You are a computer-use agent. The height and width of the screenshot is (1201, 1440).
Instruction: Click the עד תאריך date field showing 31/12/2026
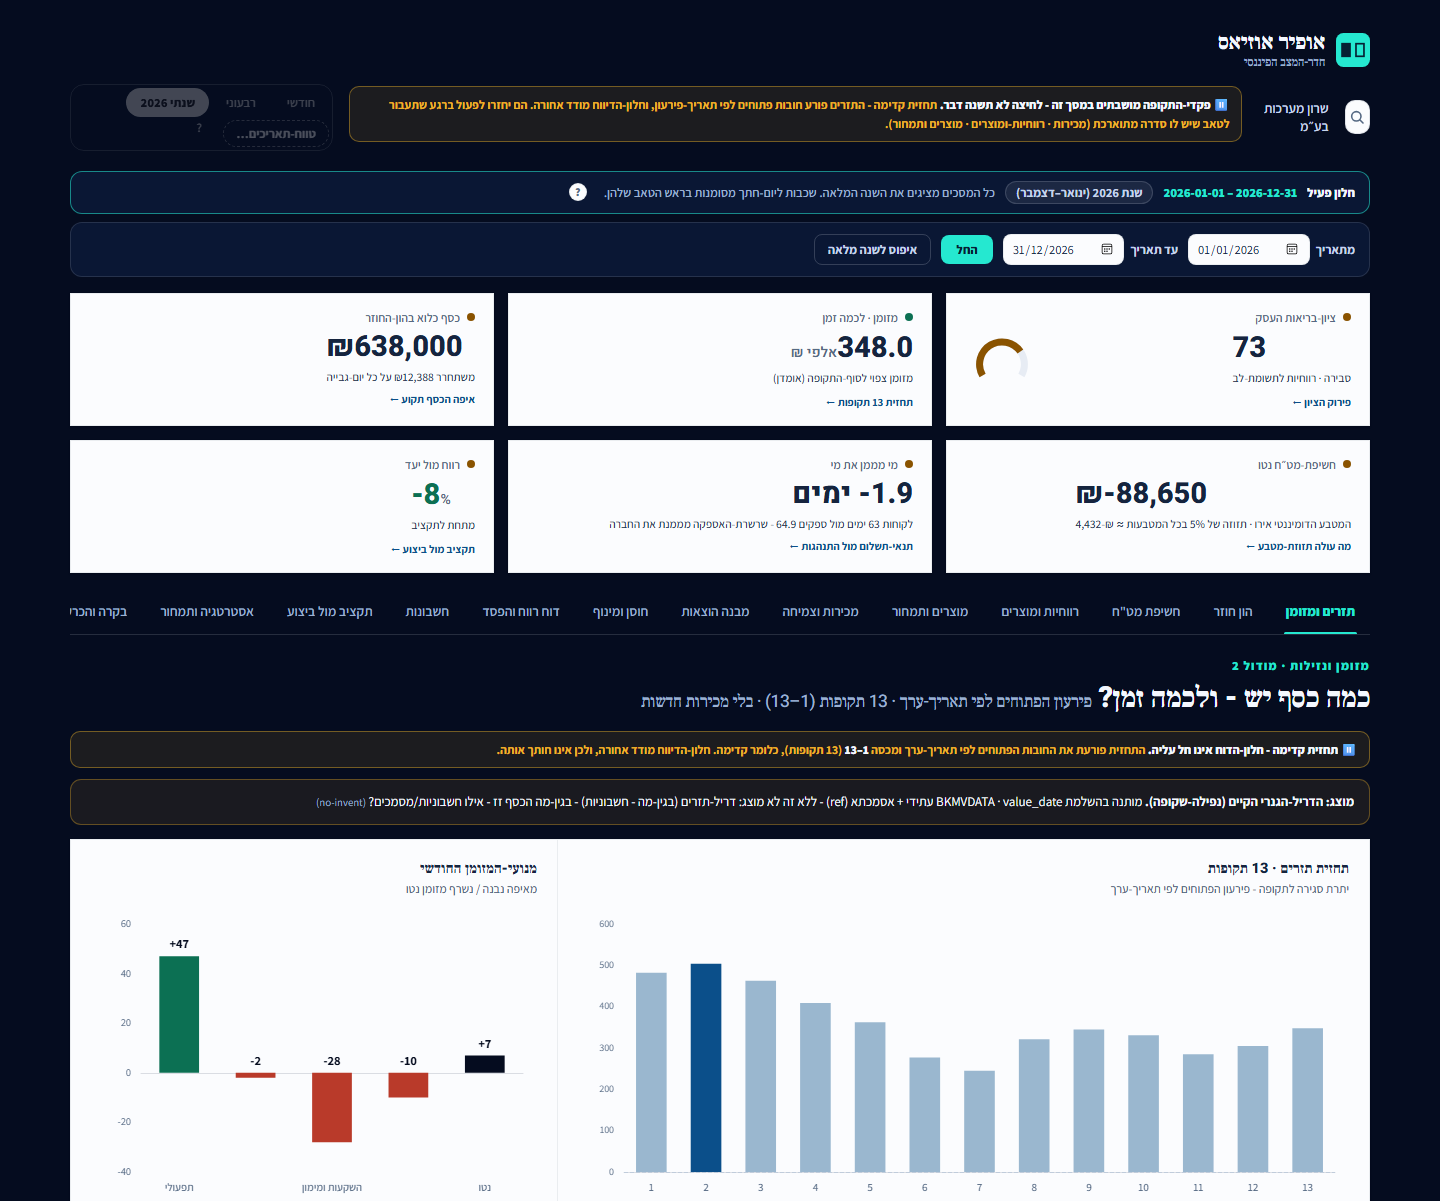click(1063, 249)
